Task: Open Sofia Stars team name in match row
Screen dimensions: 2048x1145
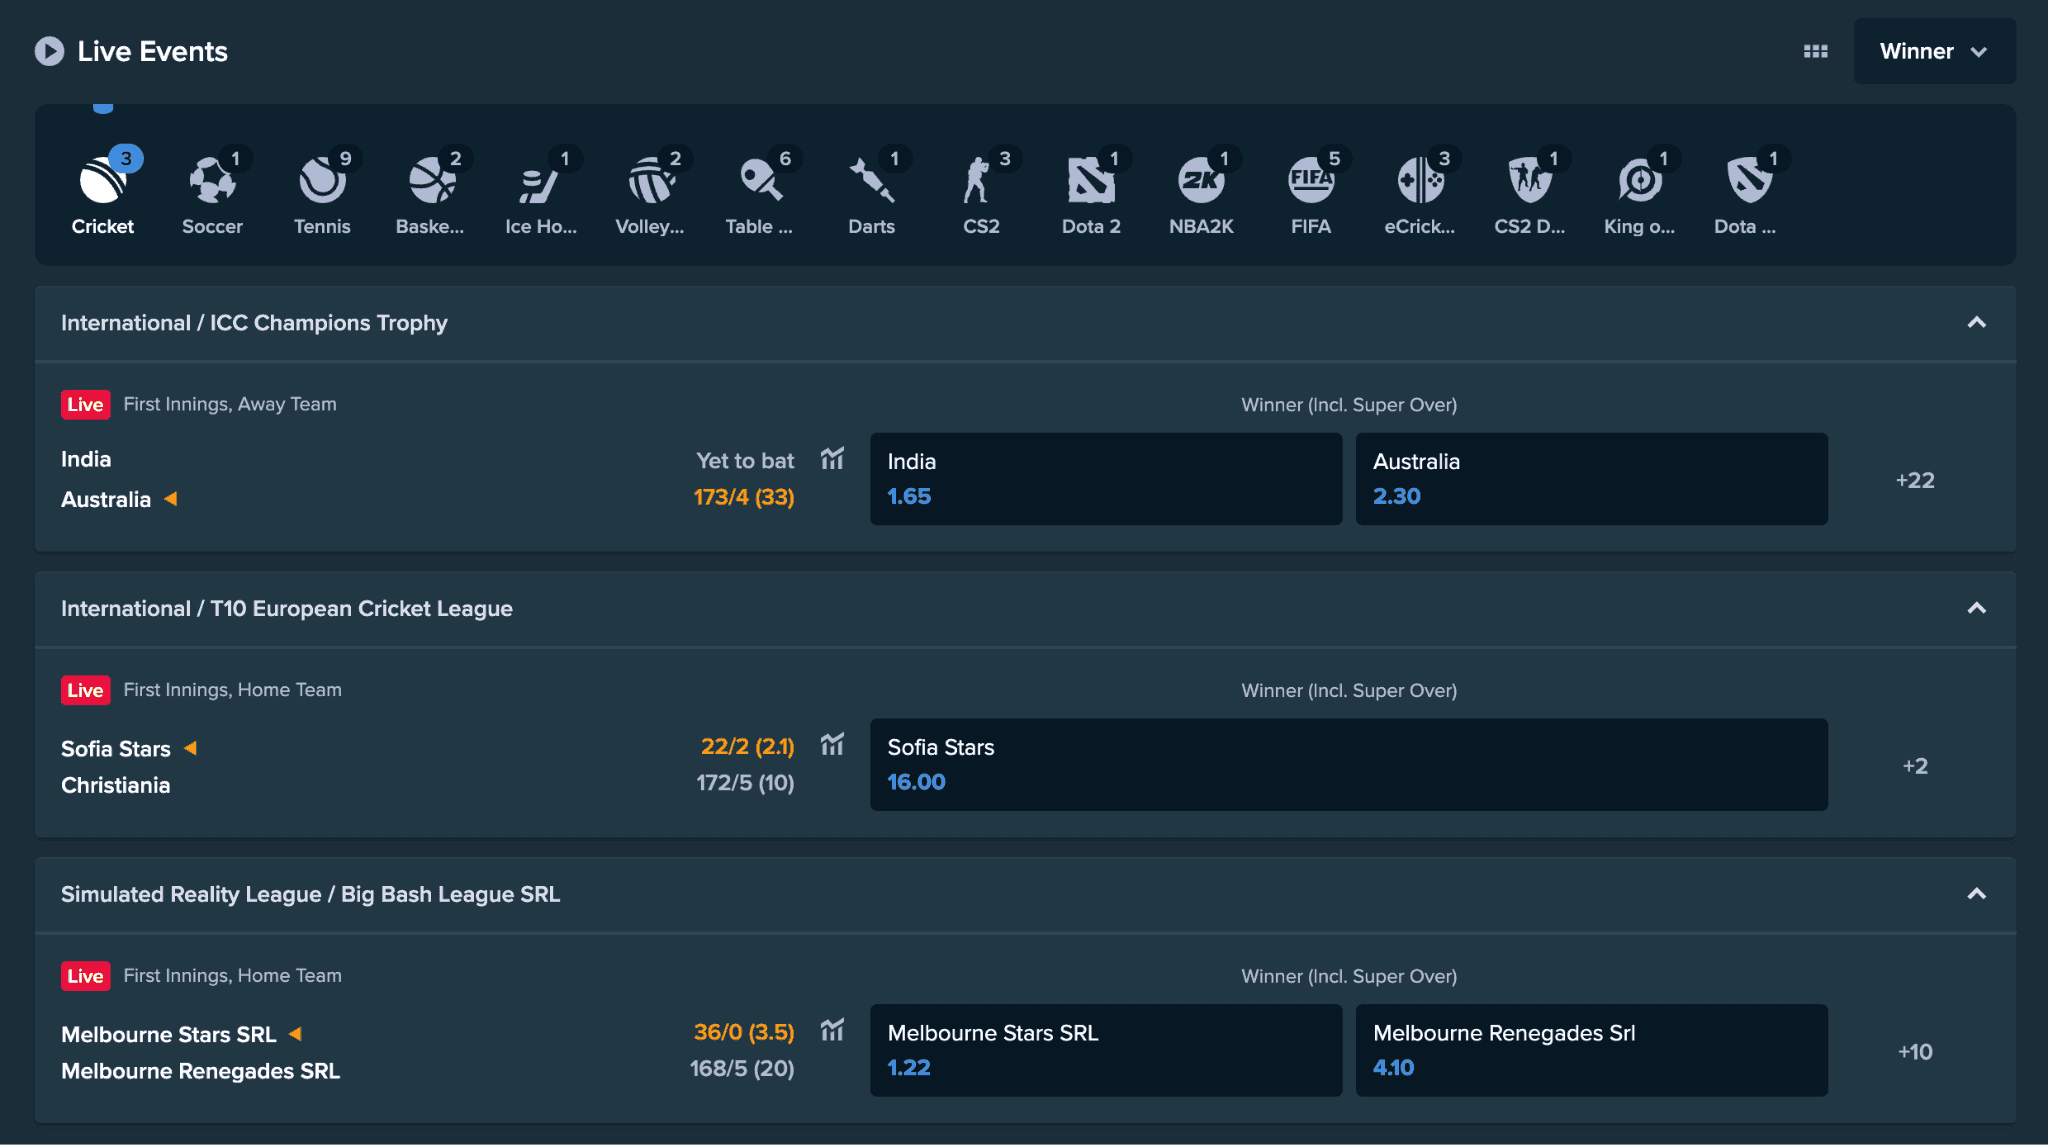Action: click(x=116, y=749)
